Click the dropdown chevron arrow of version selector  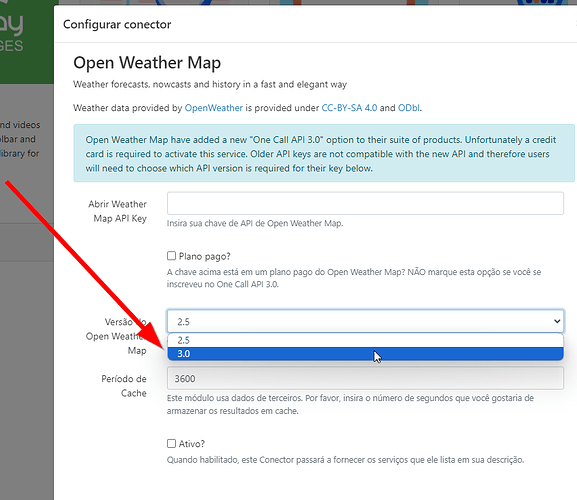pos(557,321)
